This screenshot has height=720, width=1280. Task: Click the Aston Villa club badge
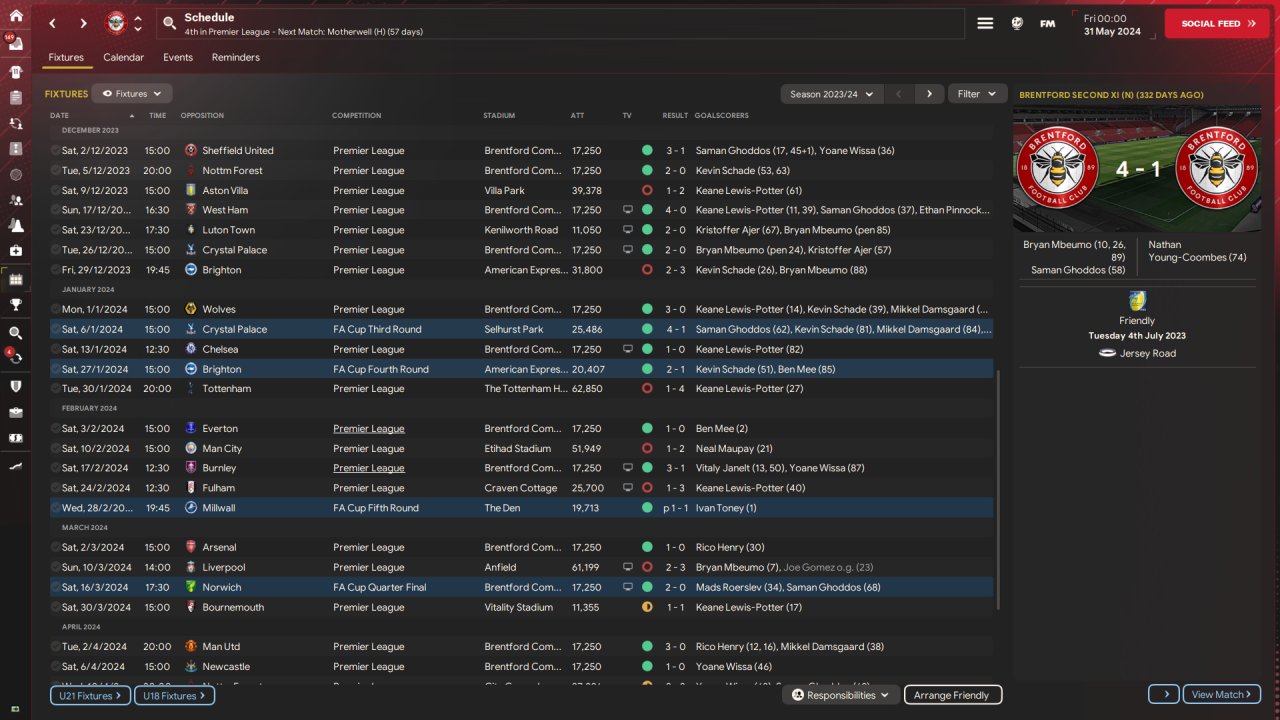click(x=191, y=190)
